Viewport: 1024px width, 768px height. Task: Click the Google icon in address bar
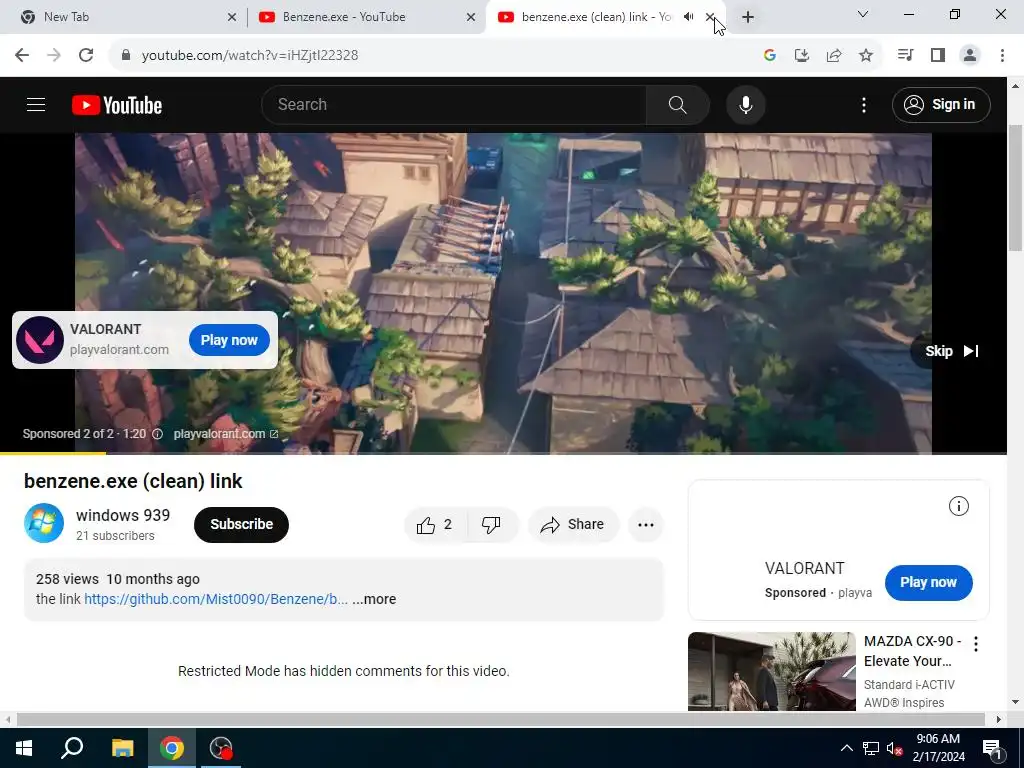point(769,56)
